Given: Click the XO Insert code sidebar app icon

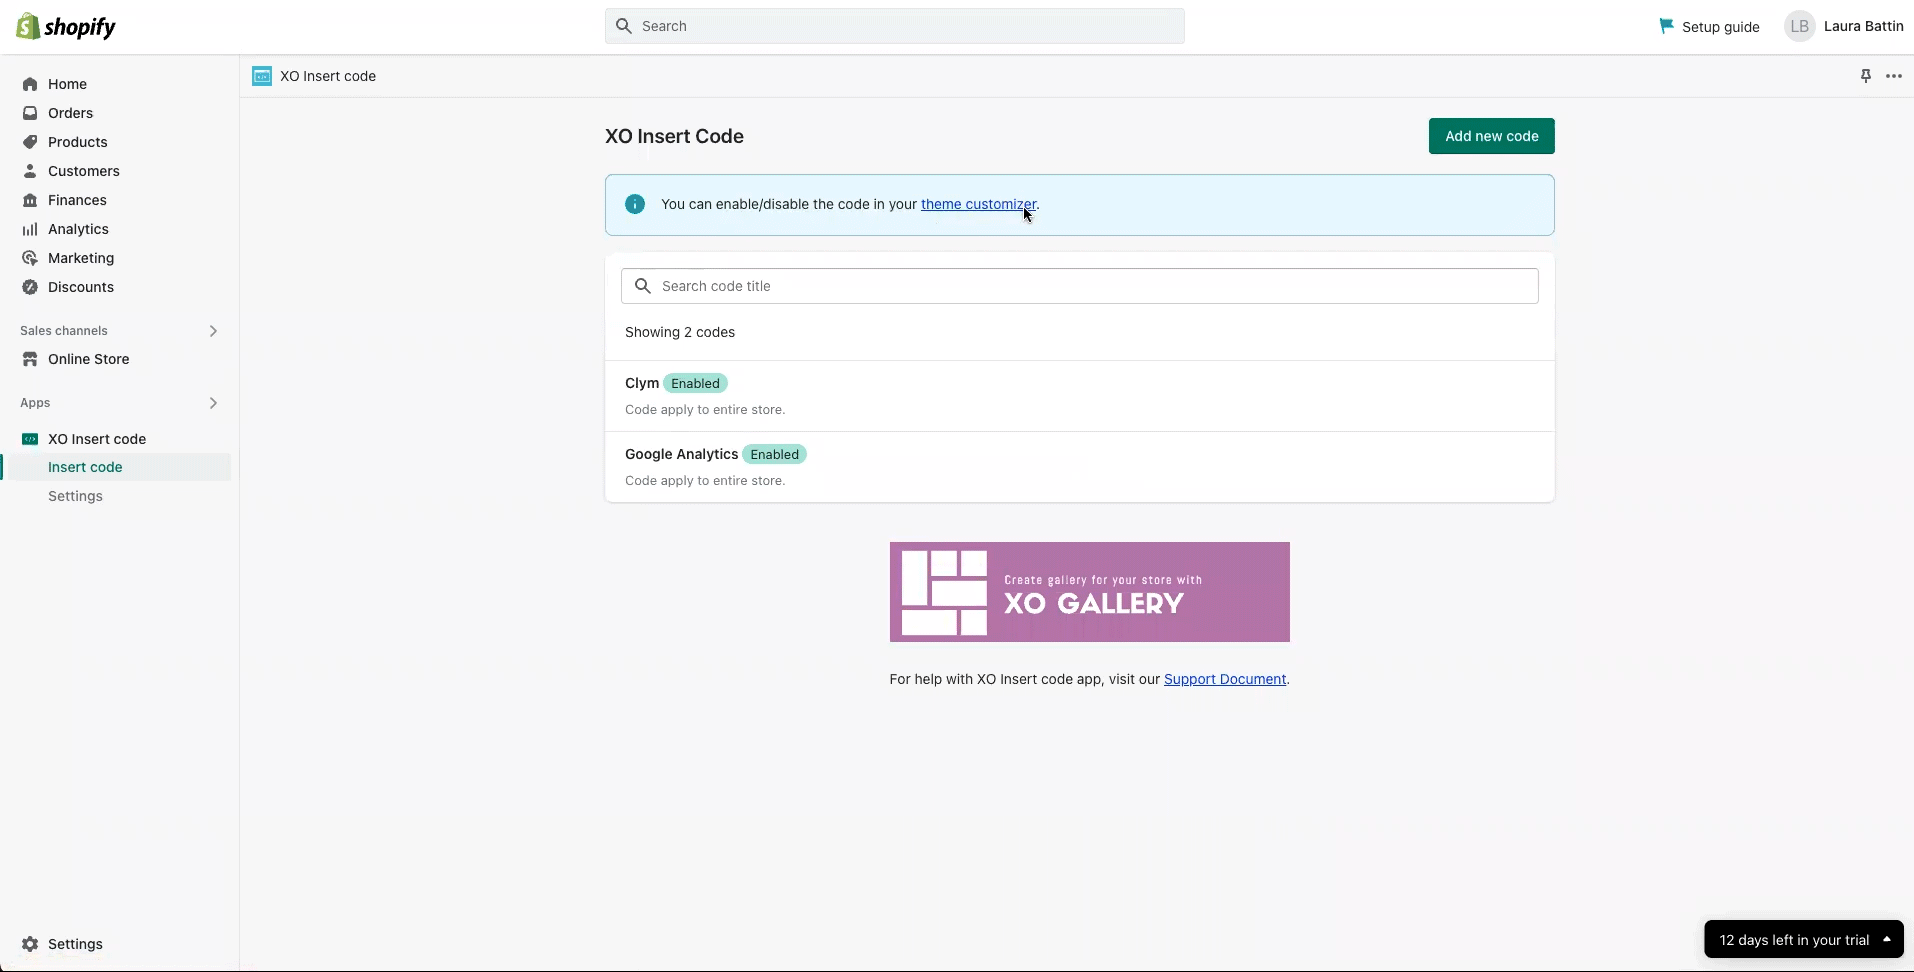Looking at the screenshot, I should tap(30, 439).
